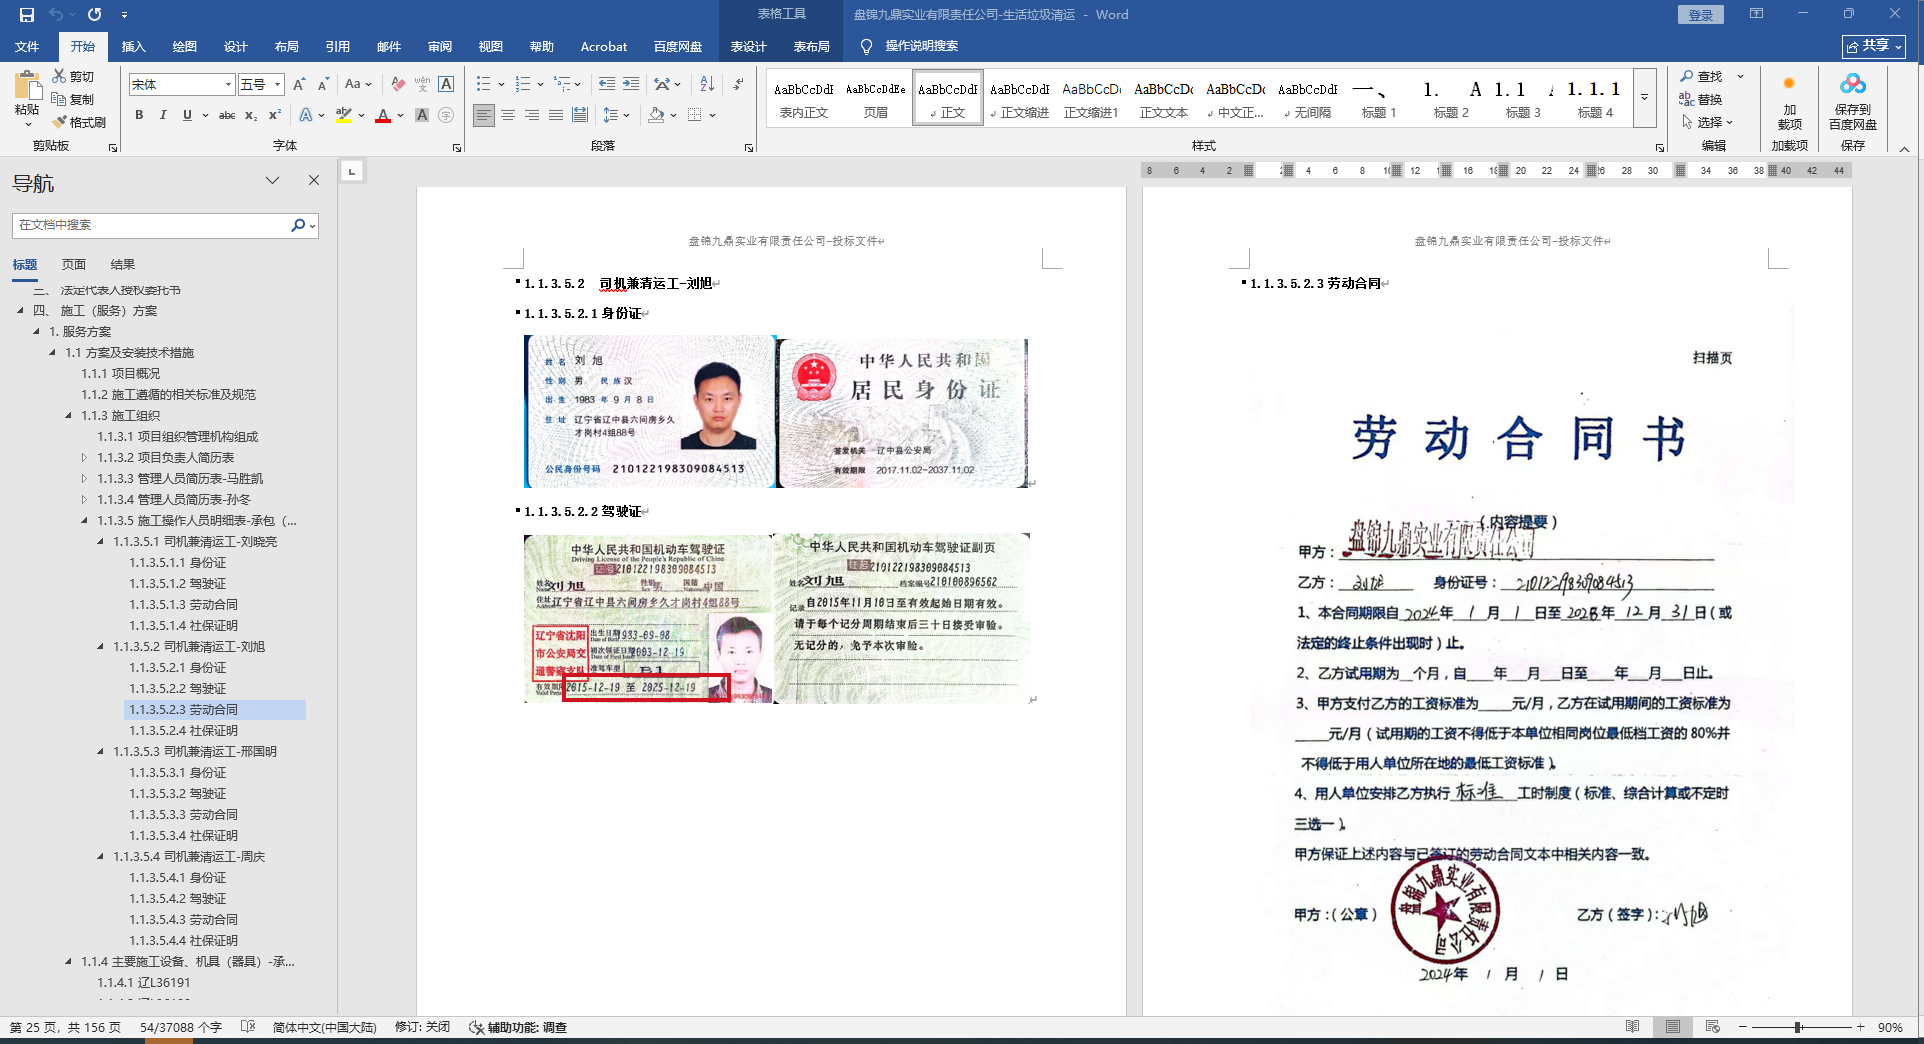Click the Paste clipboard icon
The width and height of the screenshot is (1924, 1044).
(x=27, y=86)
